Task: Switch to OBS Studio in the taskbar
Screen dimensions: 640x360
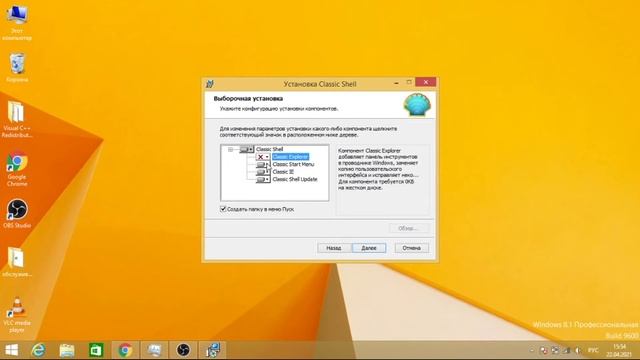Action: 183,350
